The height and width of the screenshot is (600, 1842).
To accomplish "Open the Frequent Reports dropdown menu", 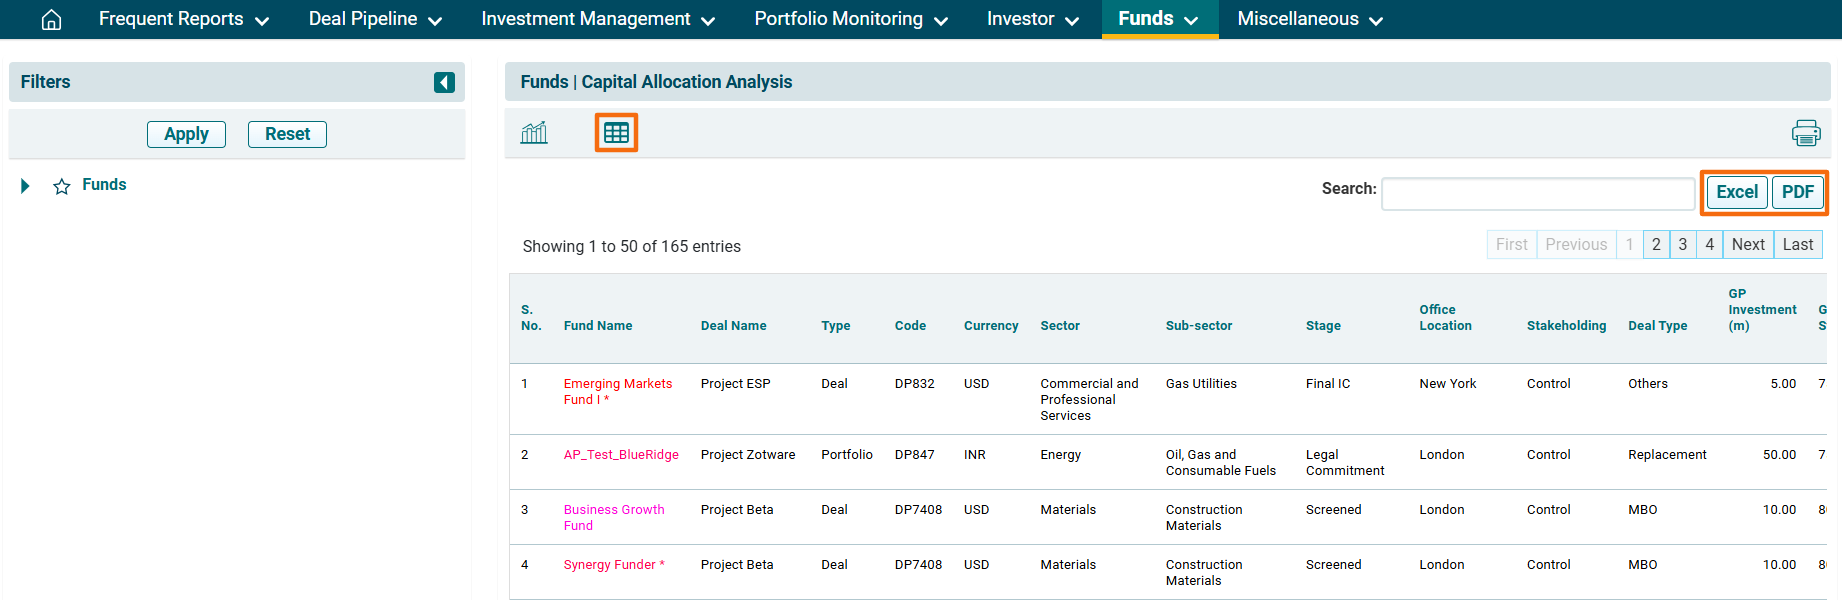I will (183, 19).
